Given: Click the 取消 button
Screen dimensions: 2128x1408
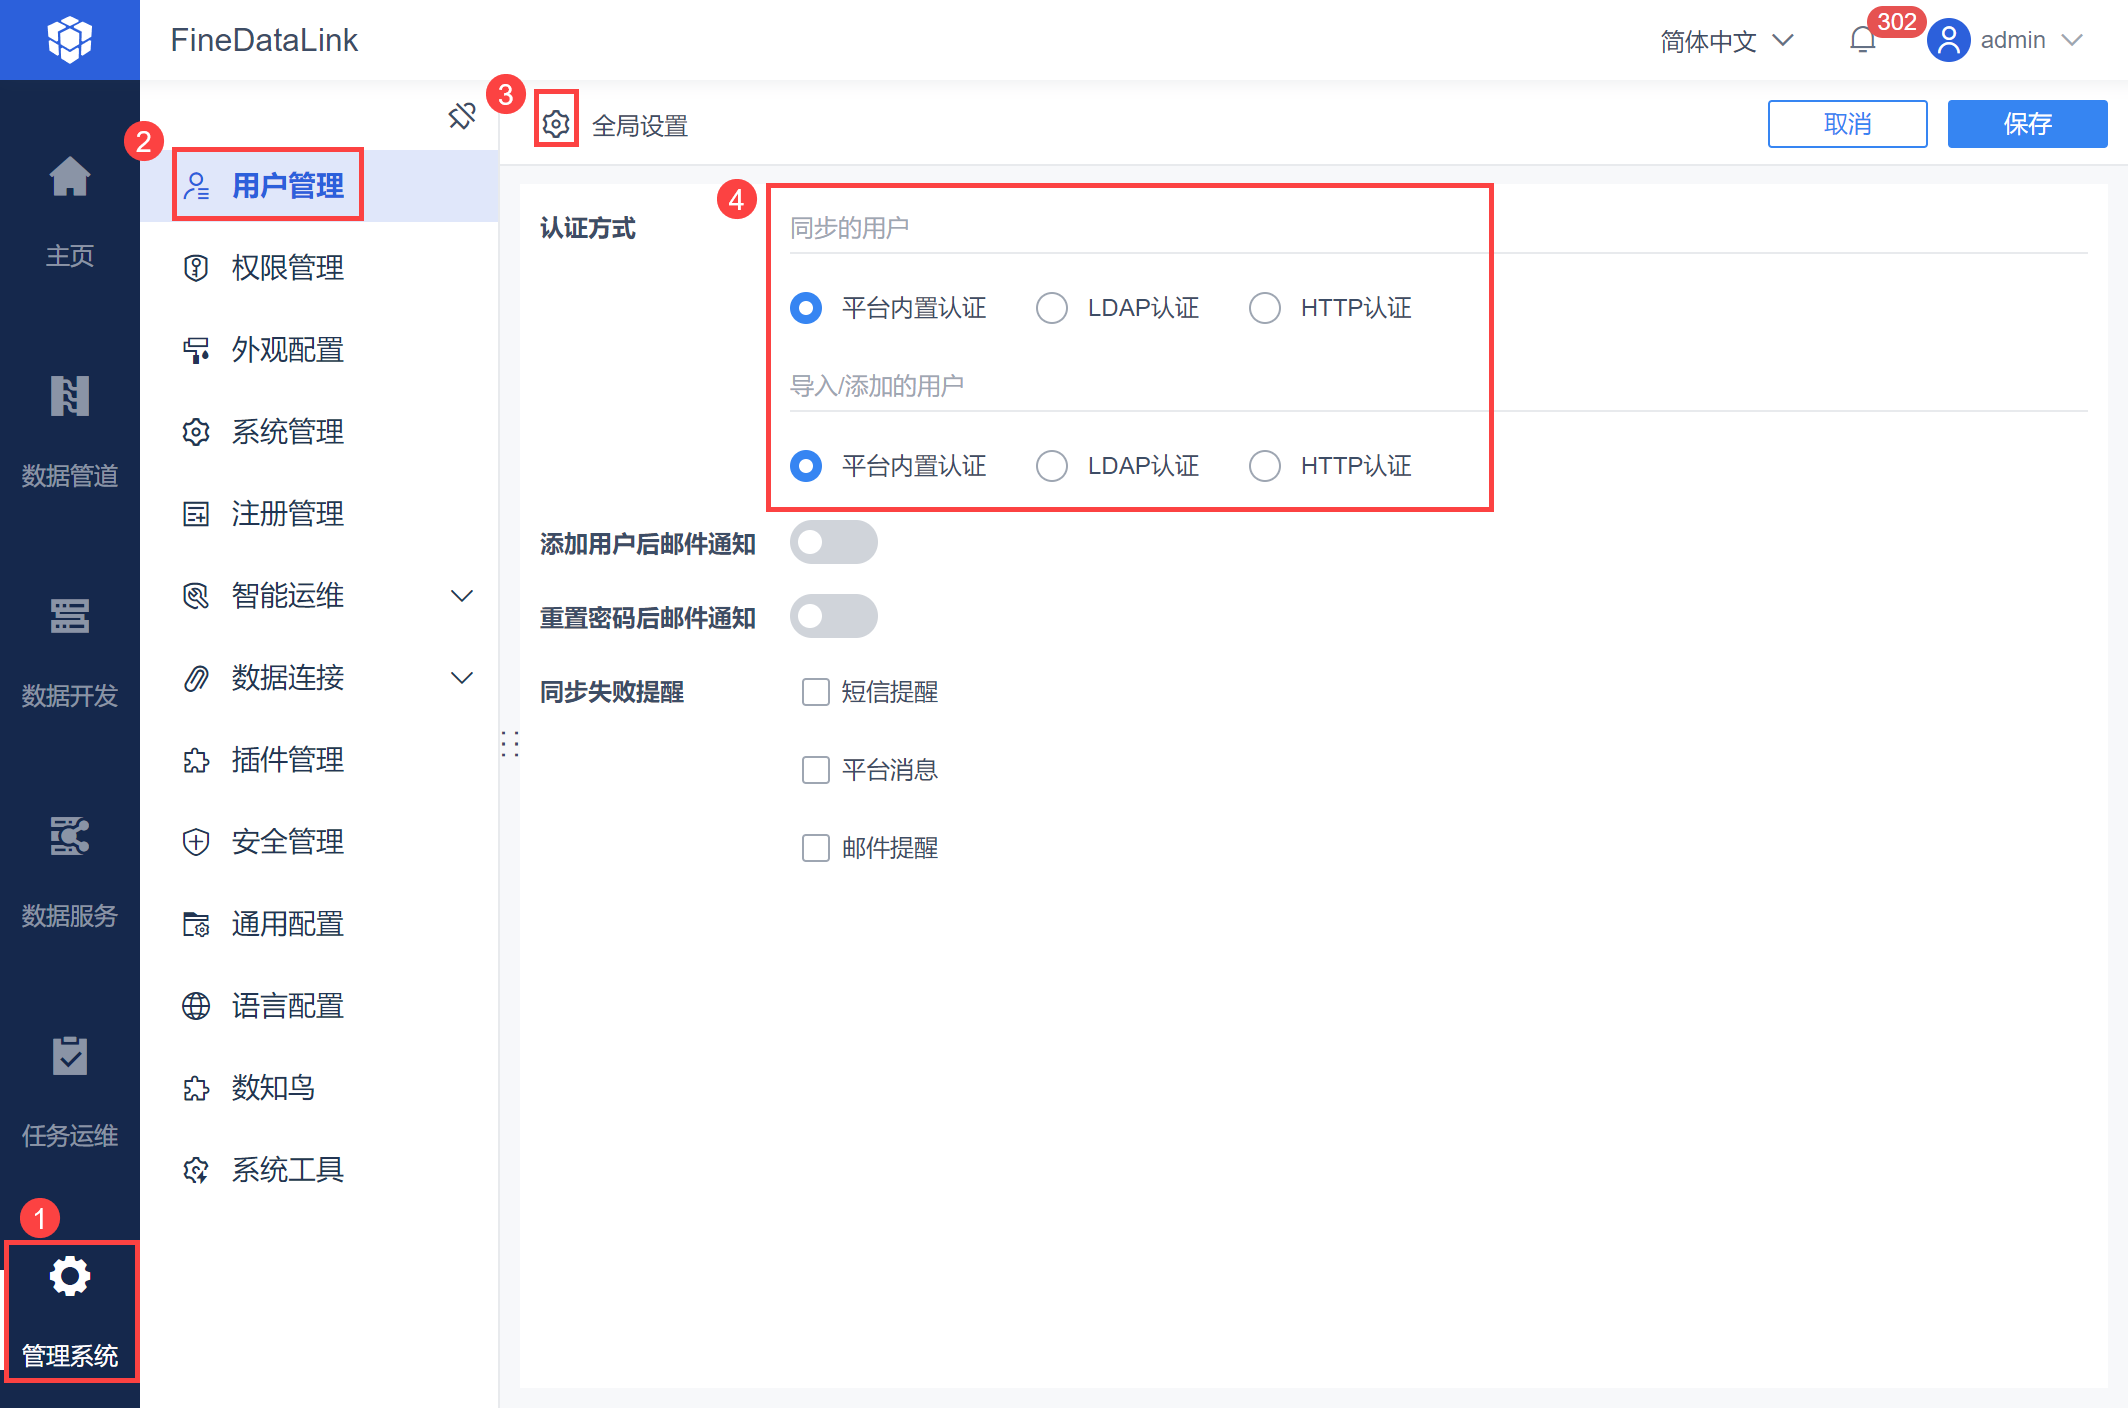Looking at the screenshot, I should [1846, 124].
